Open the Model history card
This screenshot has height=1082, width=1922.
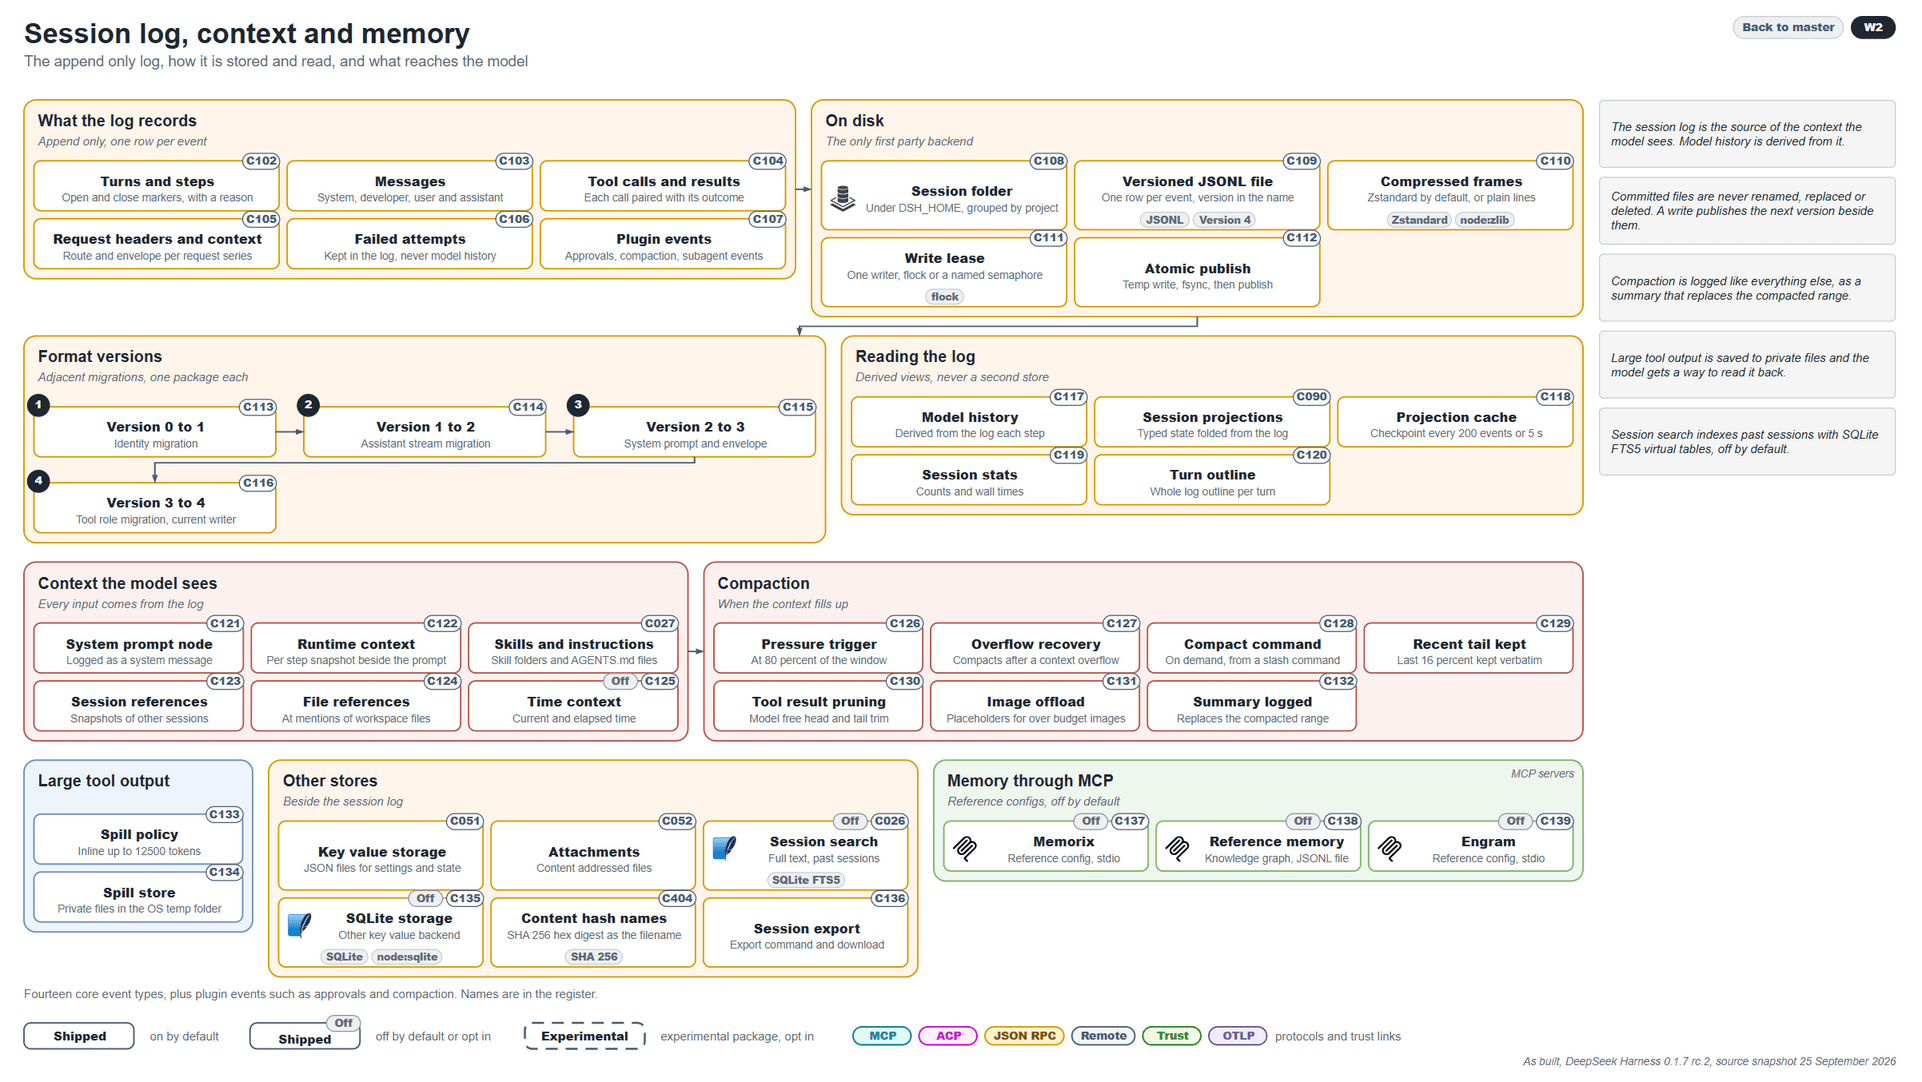969,423
